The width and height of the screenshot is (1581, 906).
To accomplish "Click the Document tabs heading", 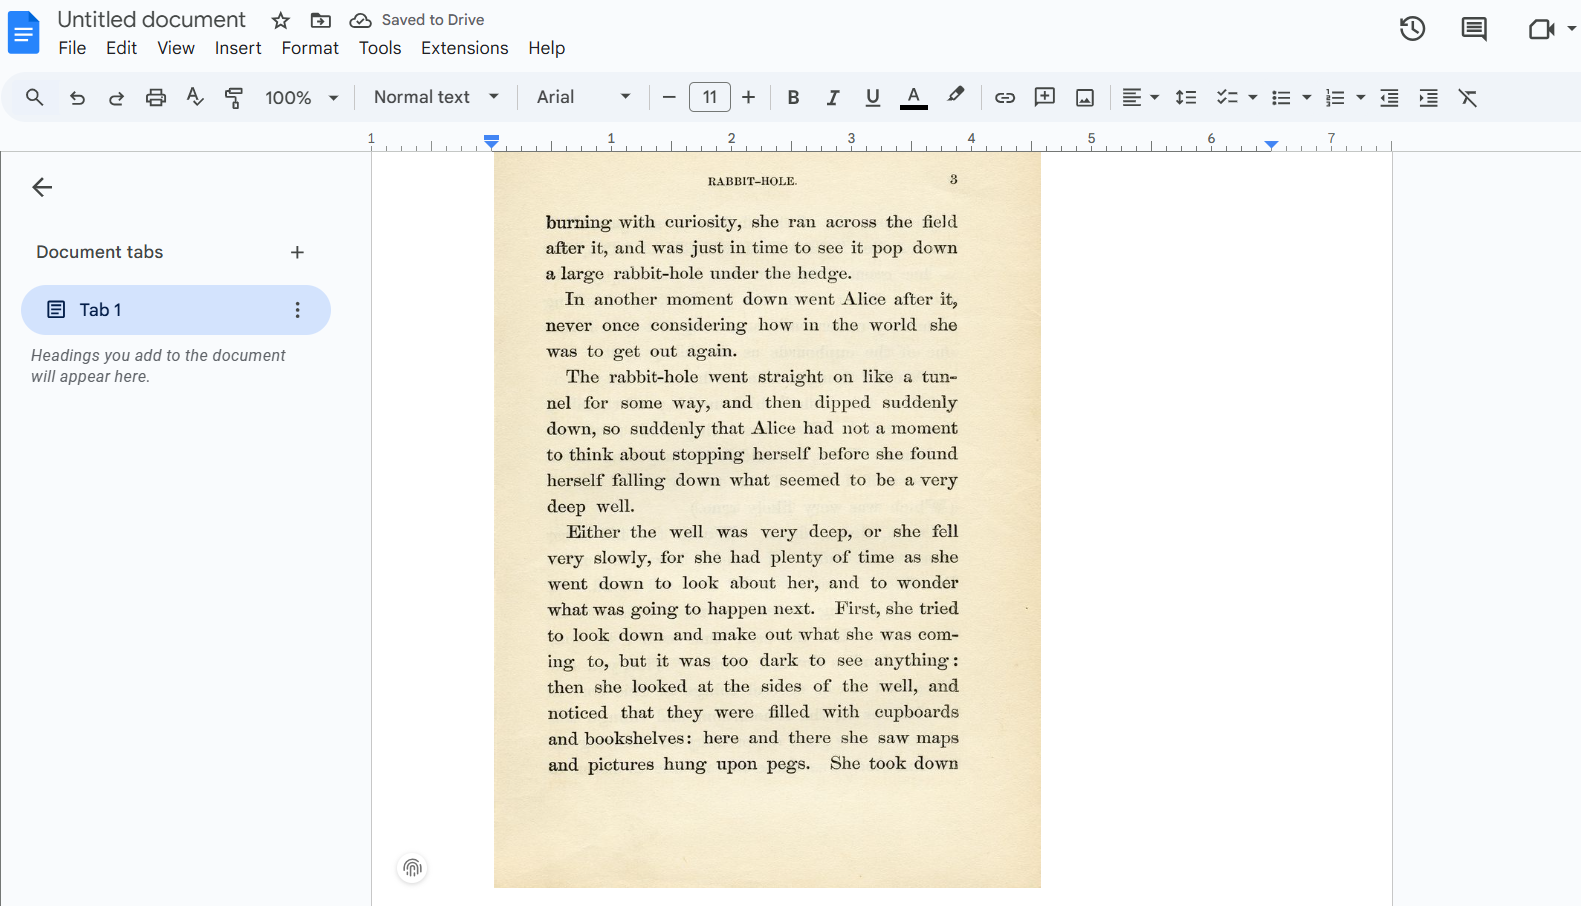I will click(100, 252).
